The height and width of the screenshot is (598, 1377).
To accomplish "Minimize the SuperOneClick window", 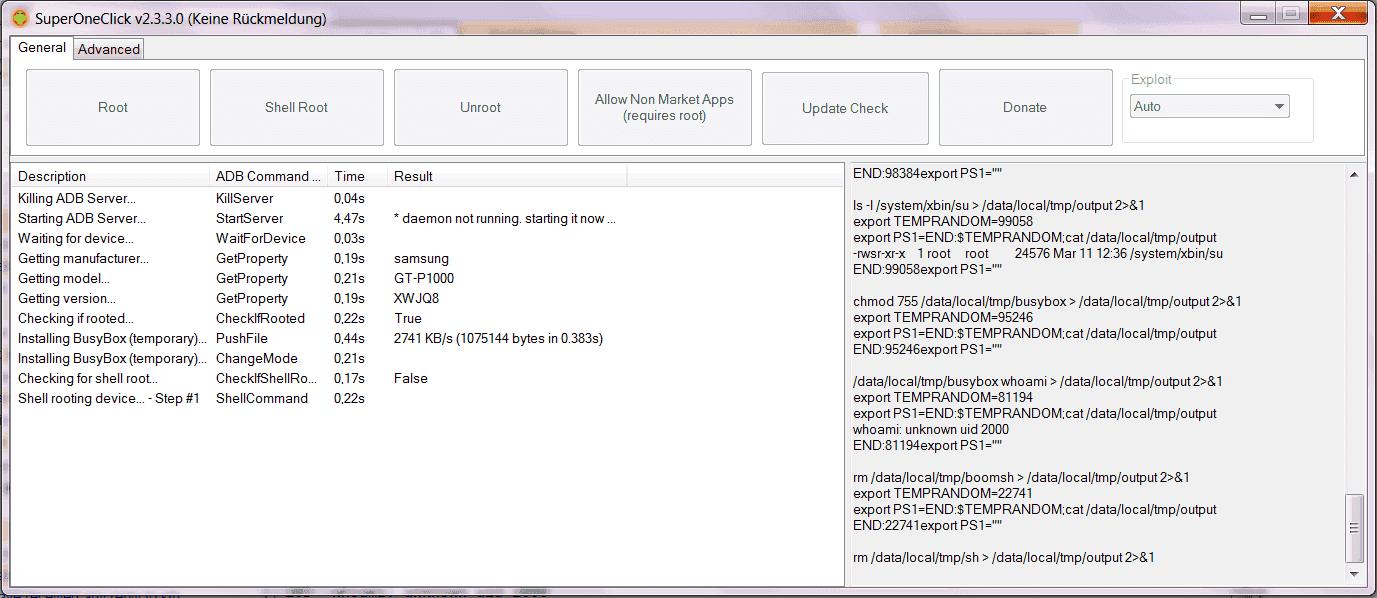I will tap(1257, 13).
